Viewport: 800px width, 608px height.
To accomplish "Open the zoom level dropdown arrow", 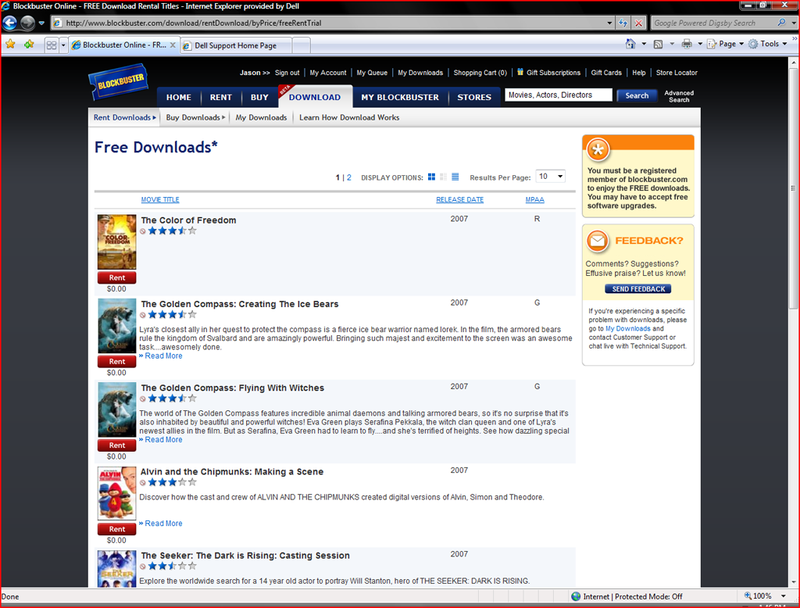I will coord(784,596).
